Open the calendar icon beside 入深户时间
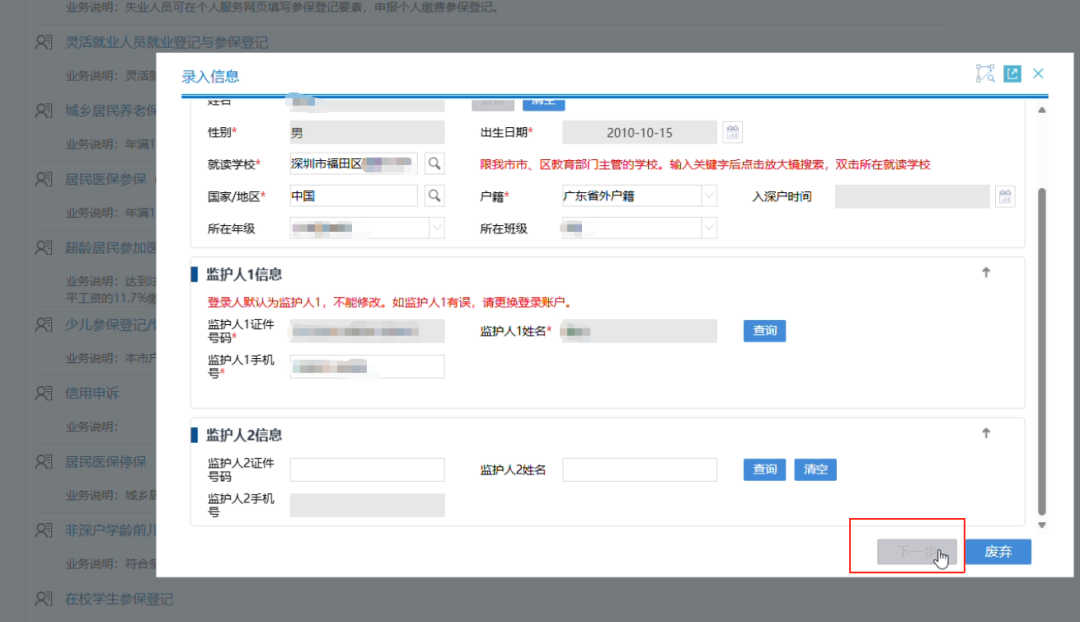Screen dimensions: 1080x622 (1005, 196)
